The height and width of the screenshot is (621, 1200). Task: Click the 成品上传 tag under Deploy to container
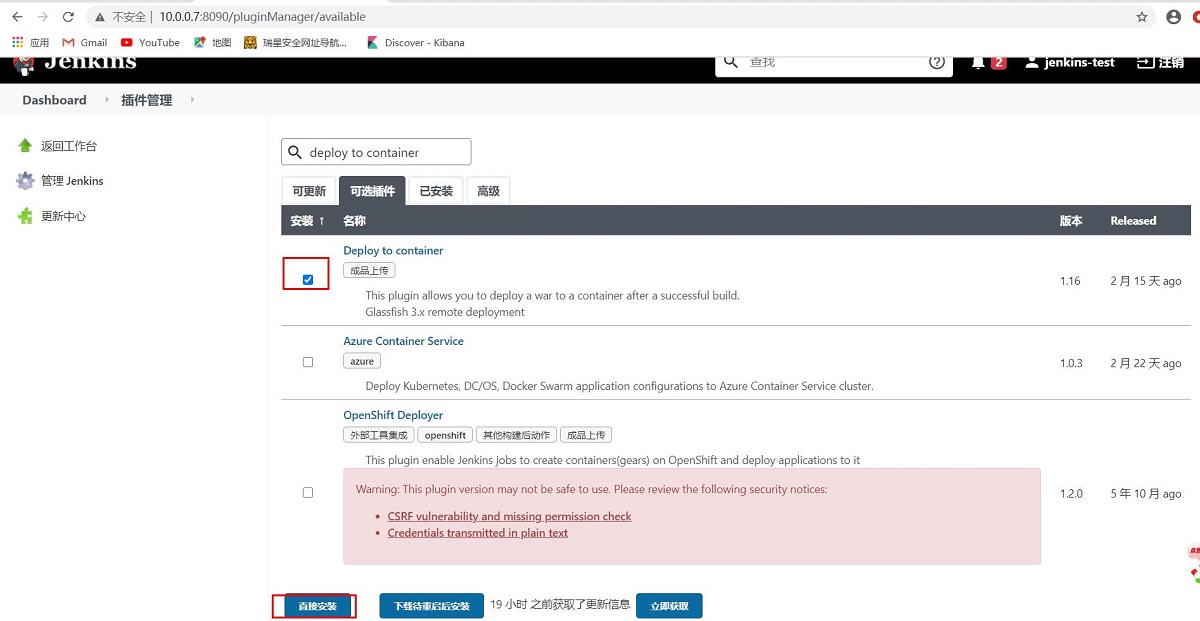tap(369, 271)
